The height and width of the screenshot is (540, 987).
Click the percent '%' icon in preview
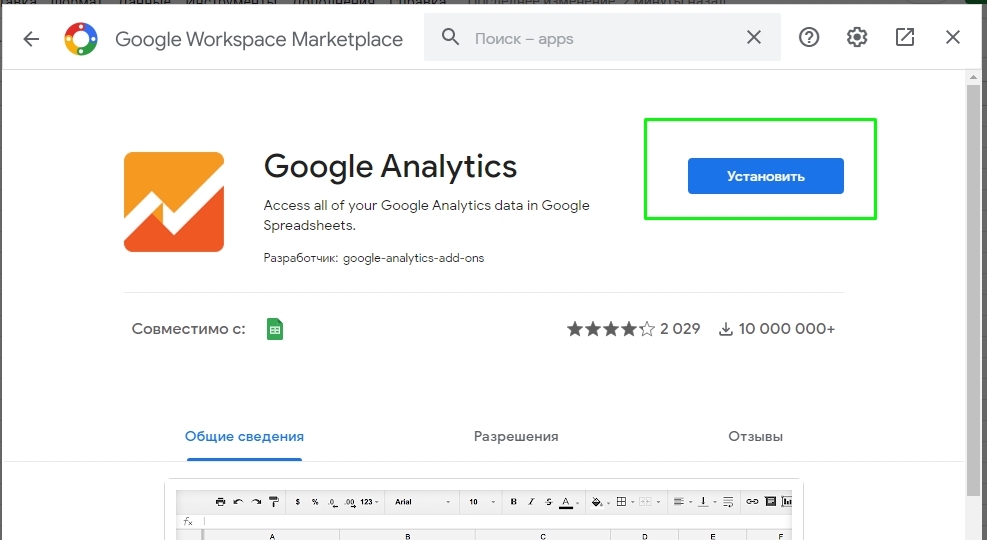pos(315,502)
